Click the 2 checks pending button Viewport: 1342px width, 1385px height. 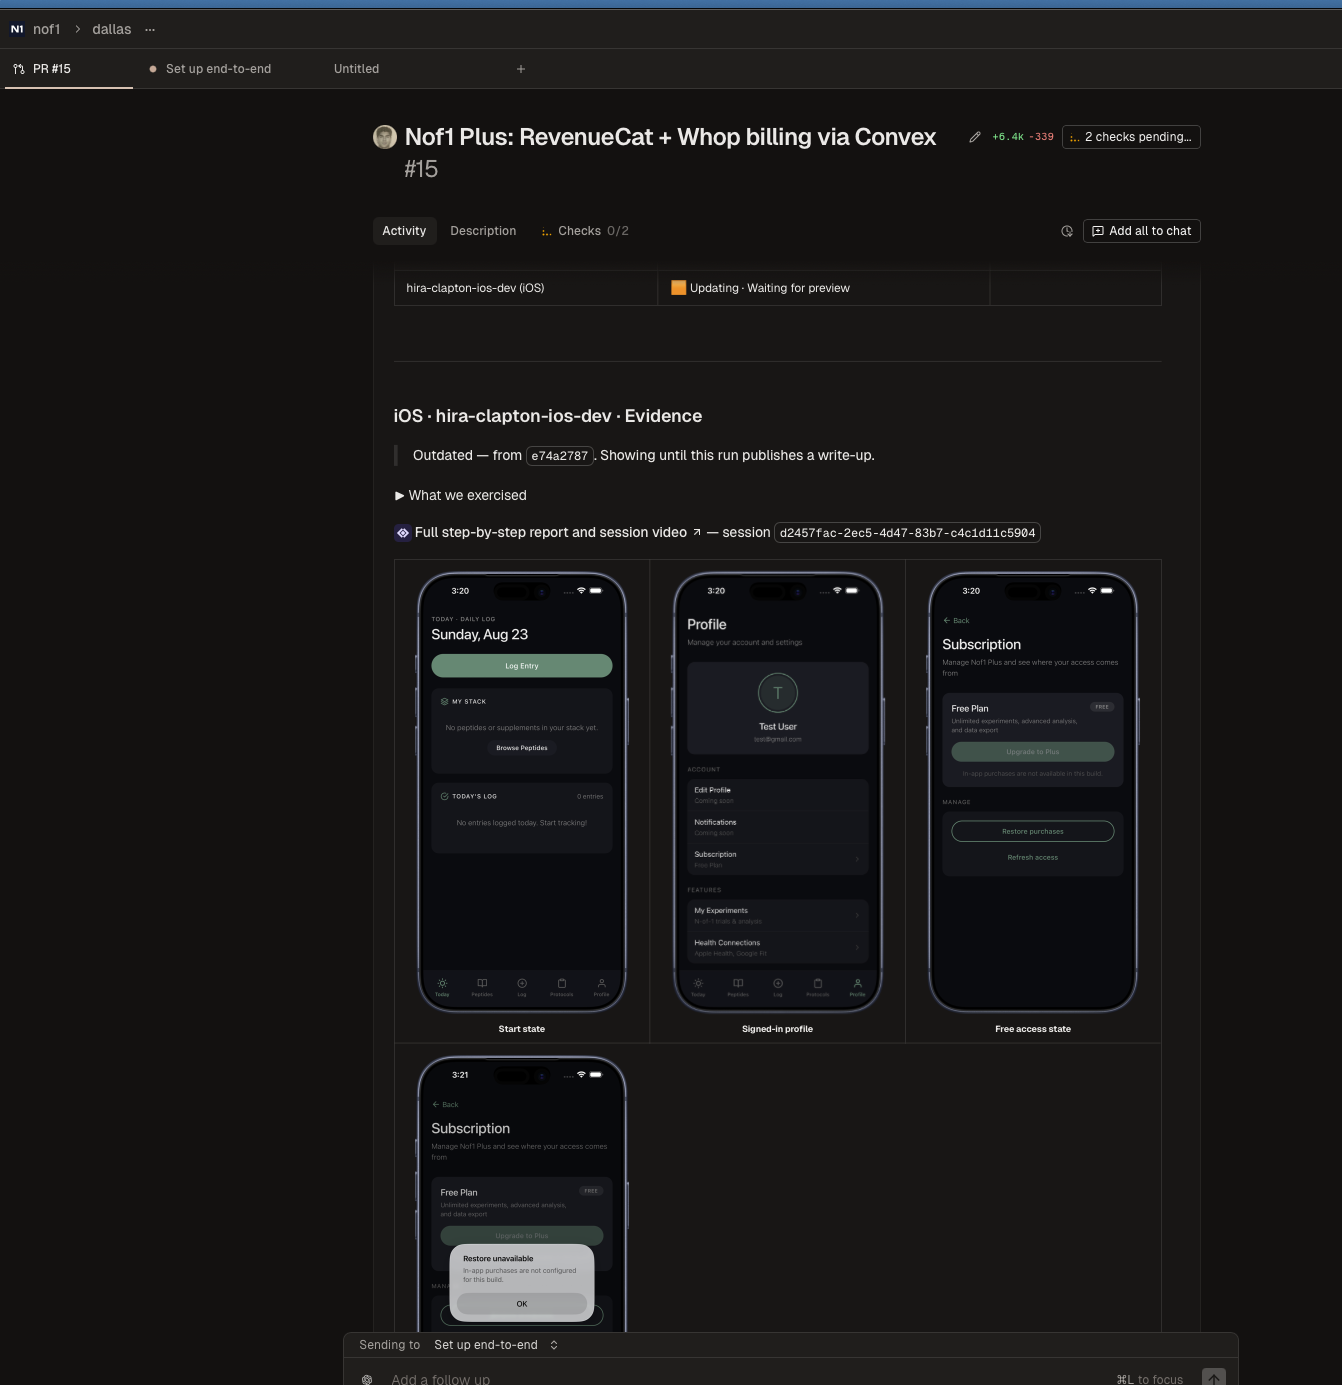(1131, 137)
